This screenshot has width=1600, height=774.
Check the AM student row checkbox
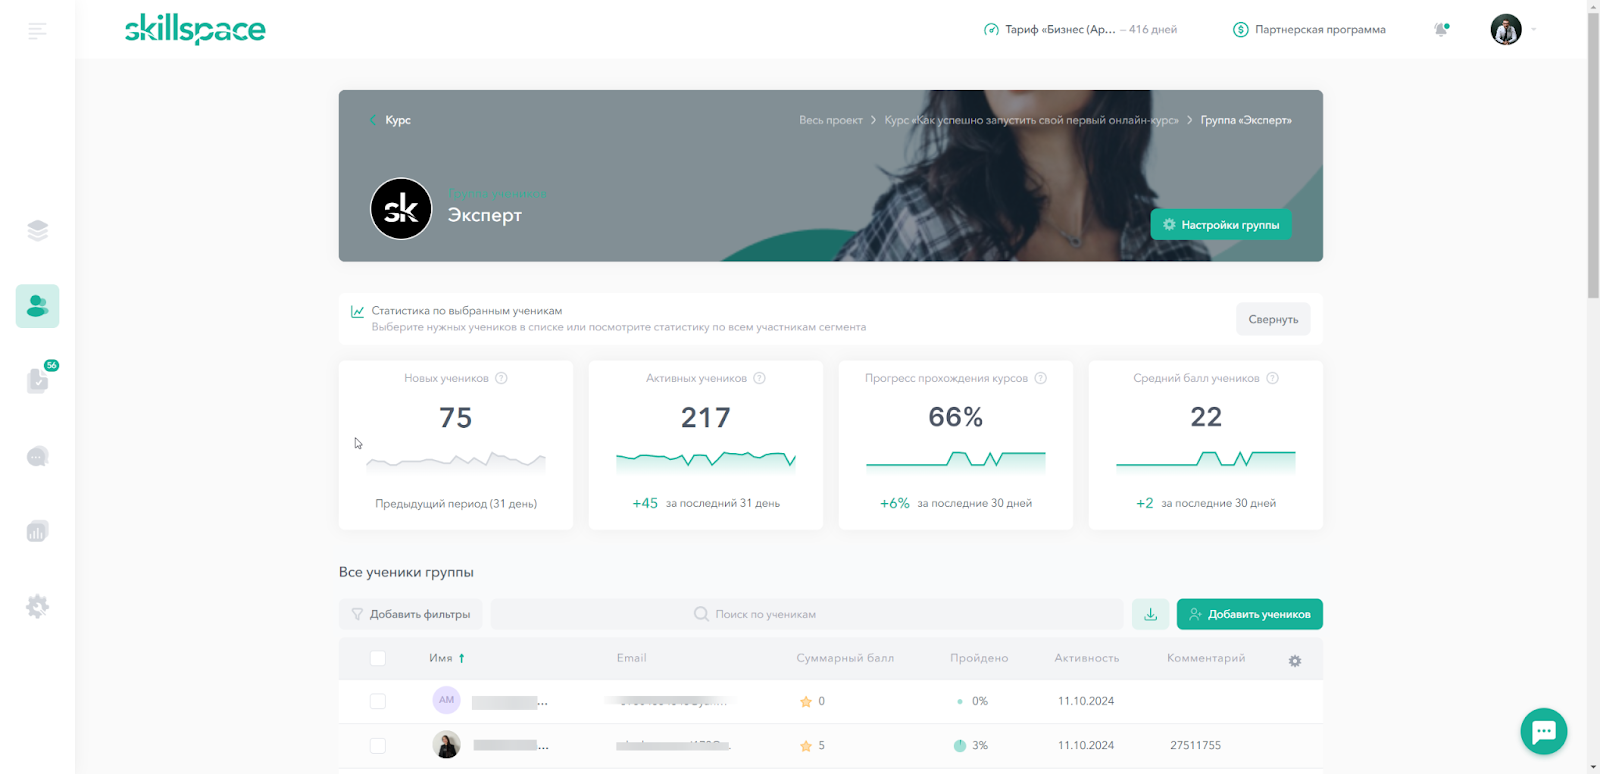[378, 701]
